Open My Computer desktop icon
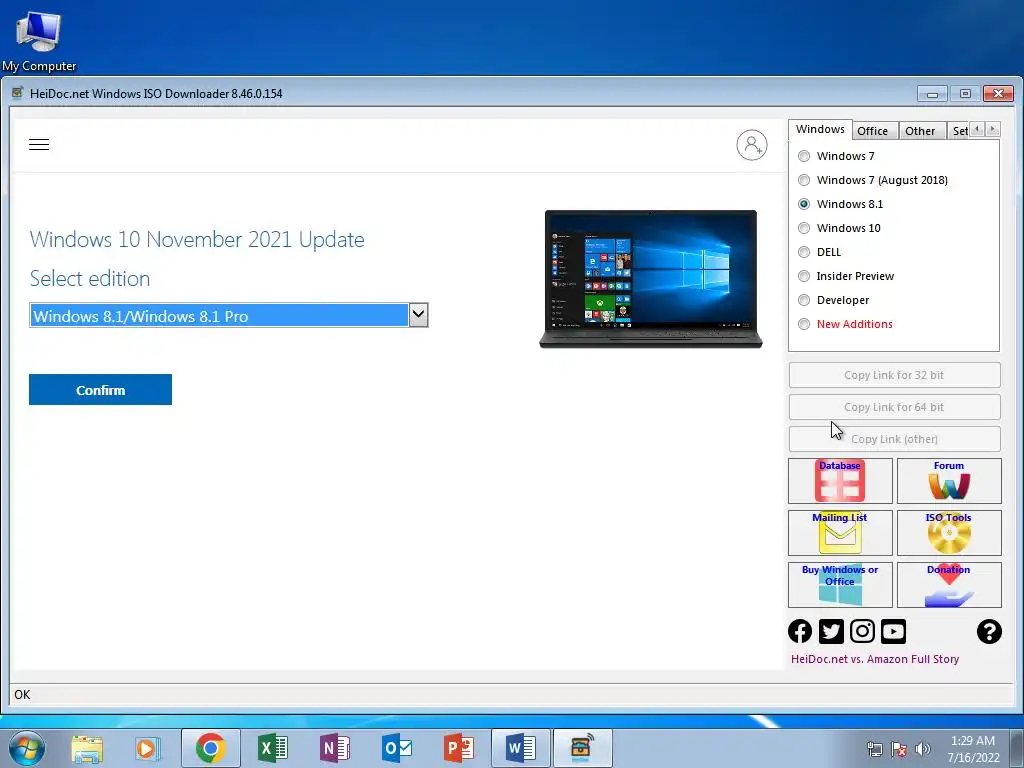This screenshot has height=768, width=1024. [x=39, y=41]
